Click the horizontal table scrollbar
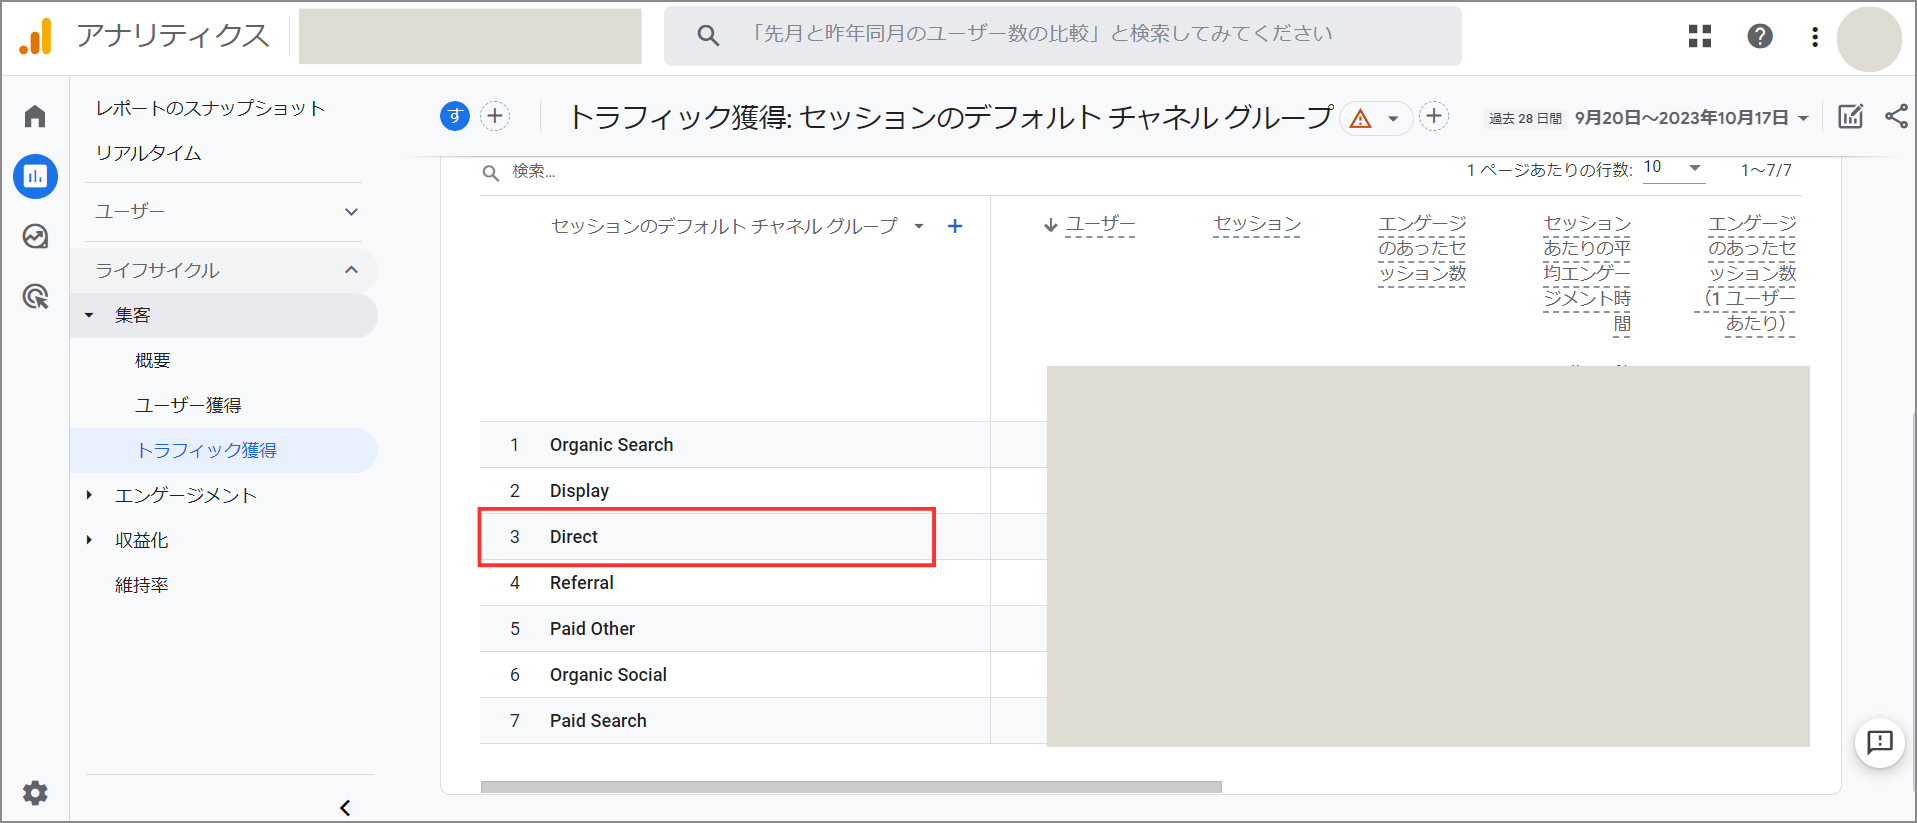 [x=851, y=787]
